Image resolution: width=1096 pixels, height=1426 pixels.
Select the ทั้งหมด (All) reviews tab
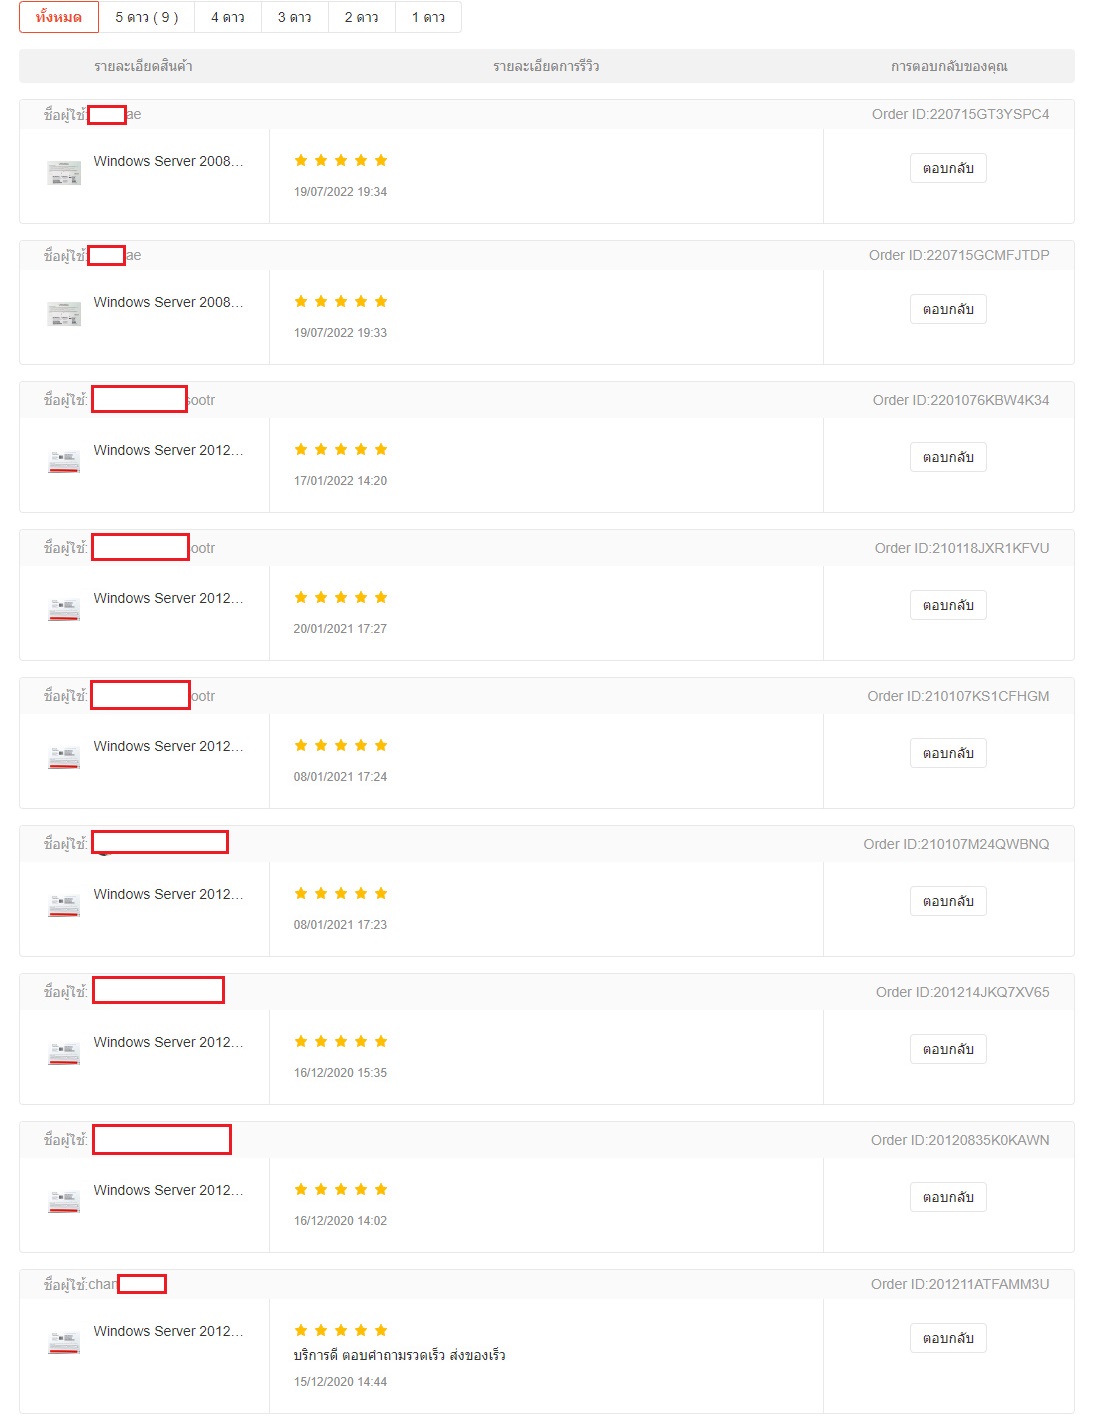pyautogui.click(x=59, y=17)
